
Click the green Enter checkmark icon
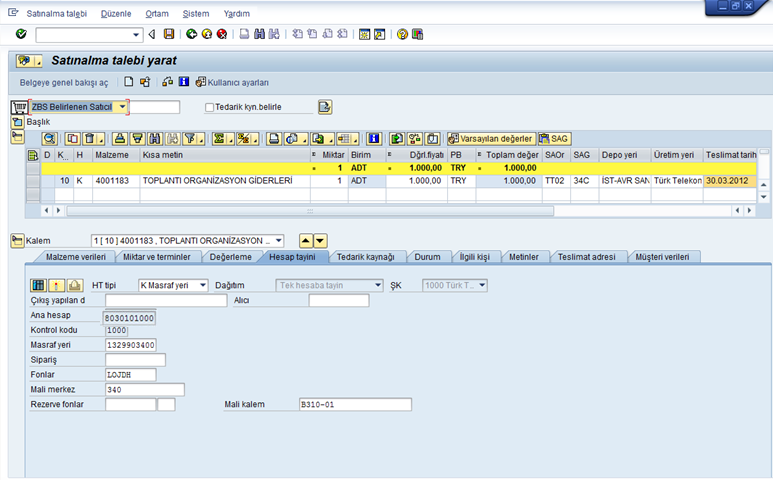(x=21, y=34)
